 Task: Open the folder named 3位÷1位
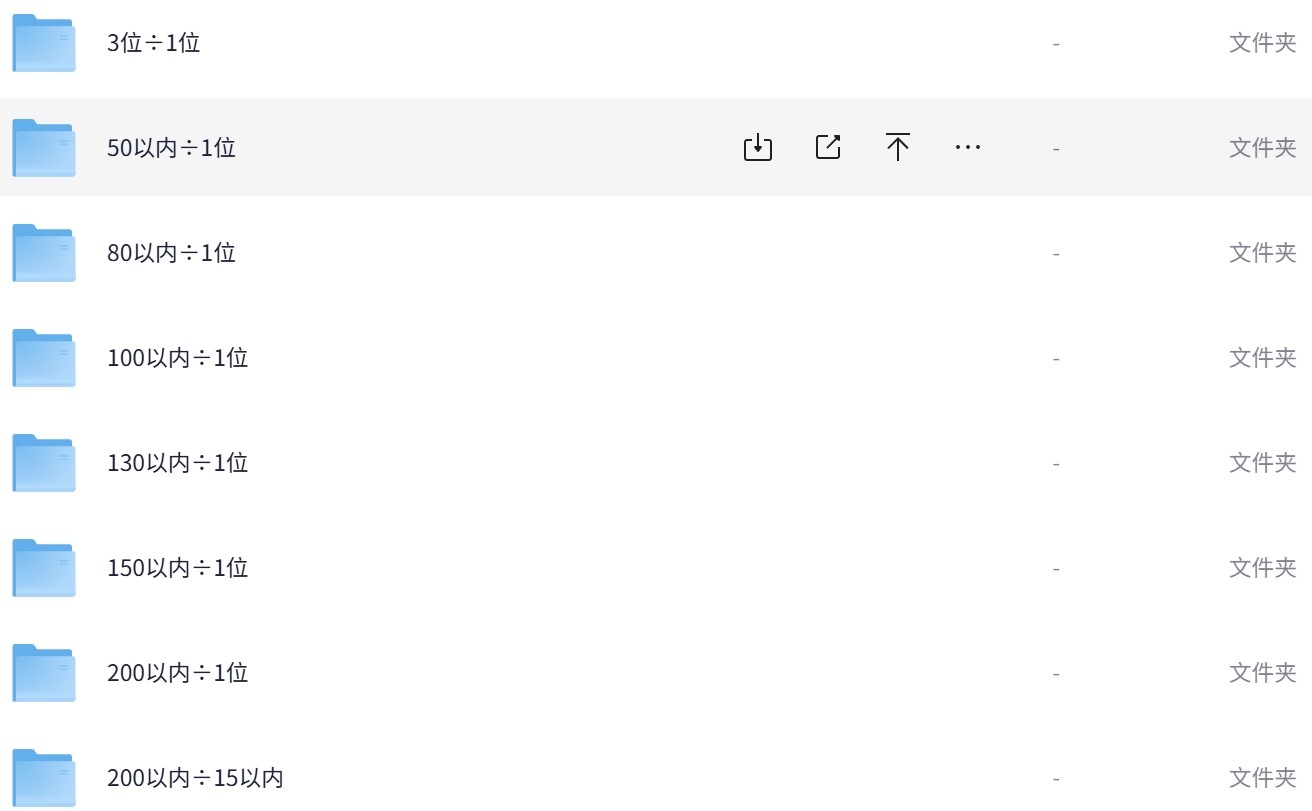click(x=154, y=43)
